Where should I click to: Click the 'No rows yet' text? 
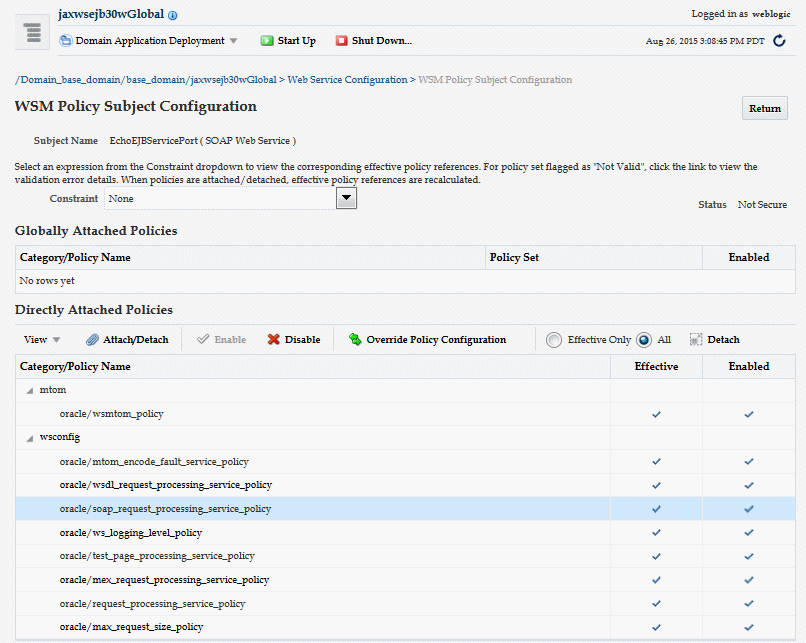[47, 281]
